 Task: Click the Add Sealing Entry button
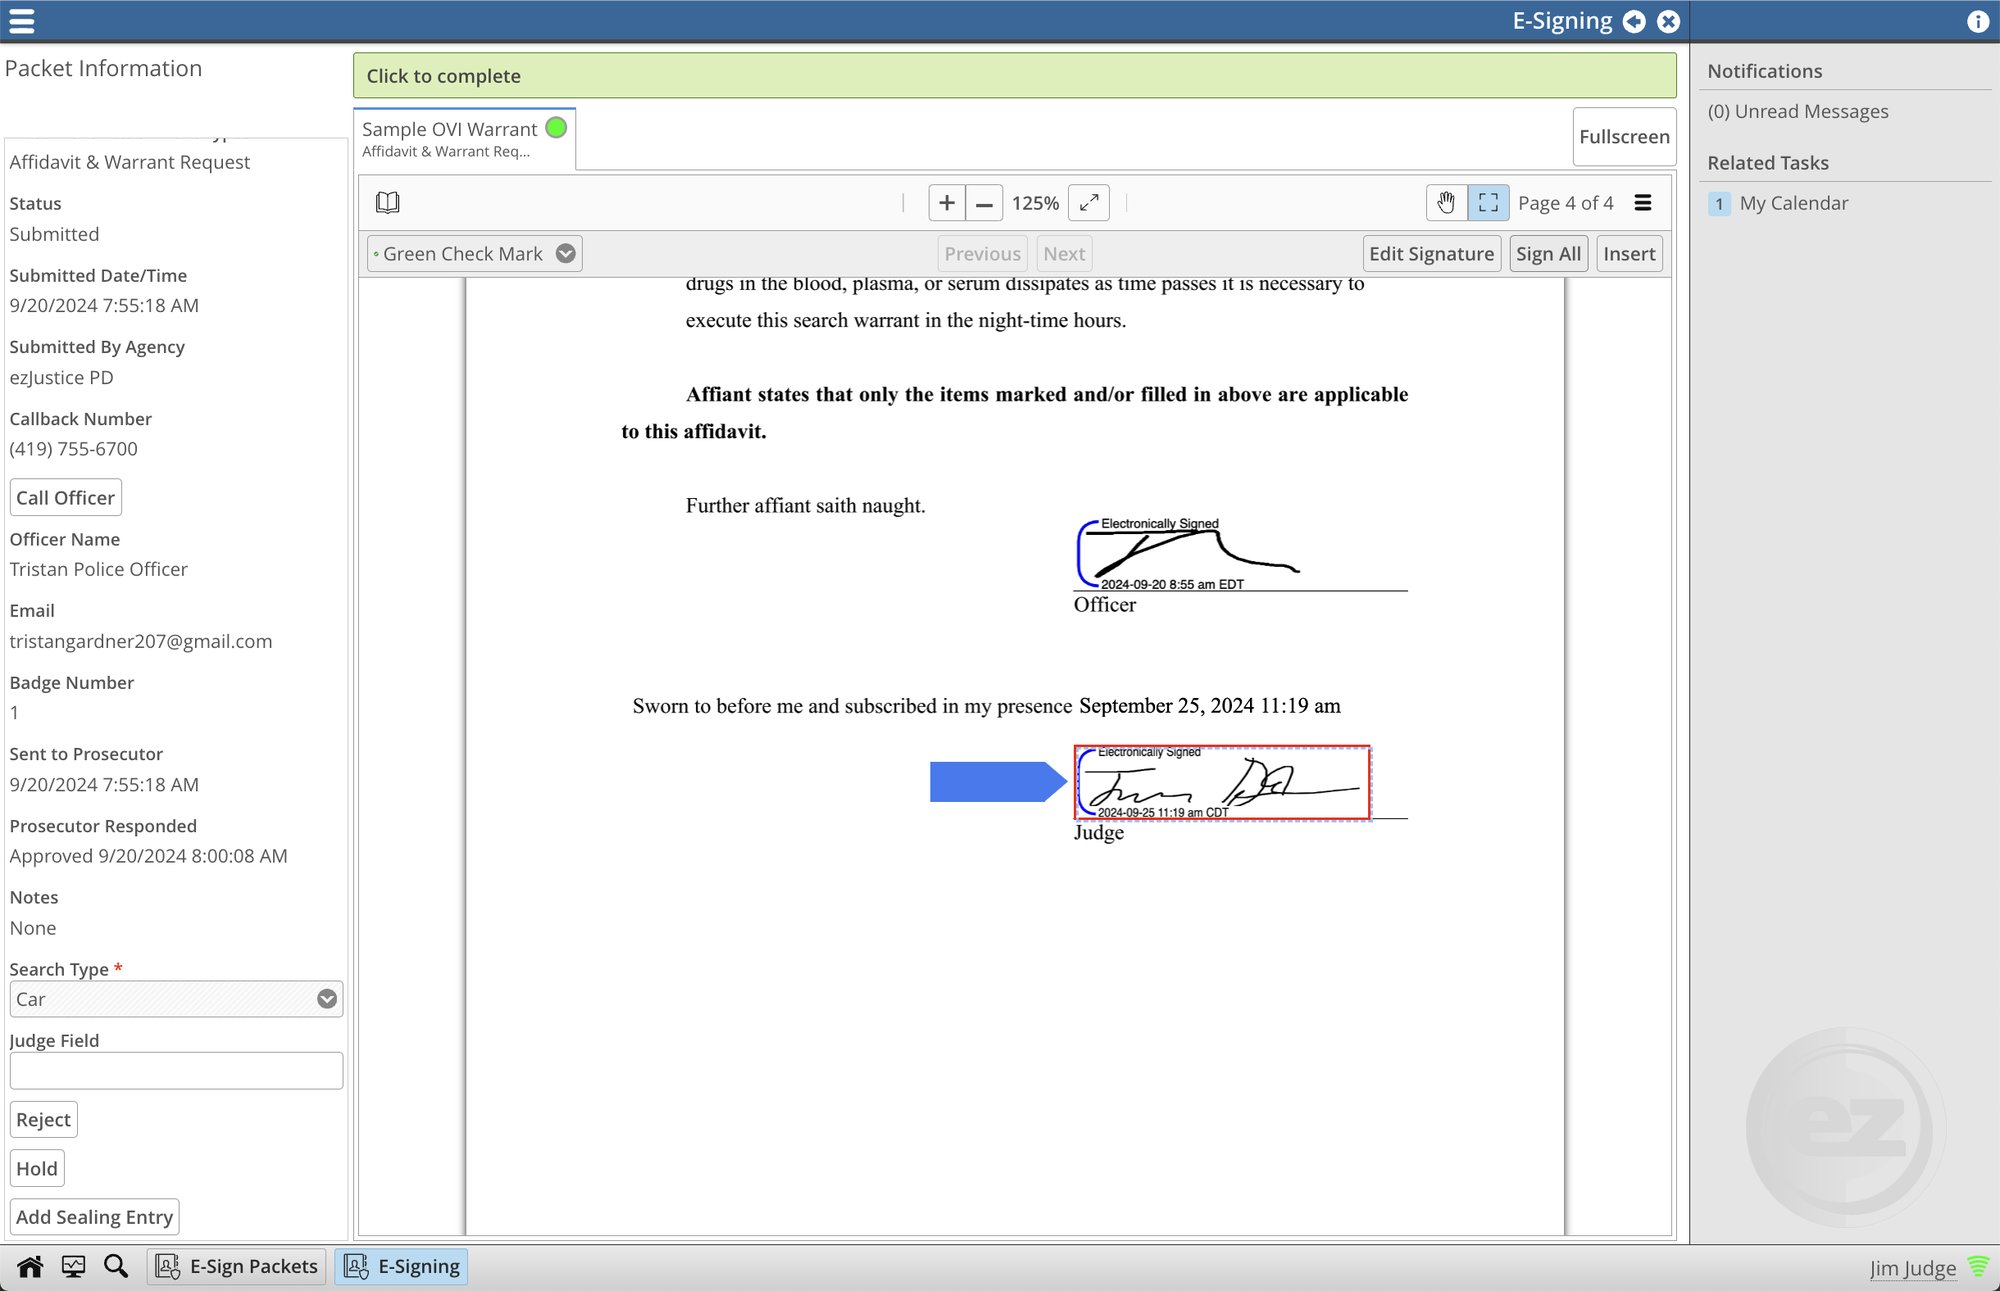[95, 1215]
